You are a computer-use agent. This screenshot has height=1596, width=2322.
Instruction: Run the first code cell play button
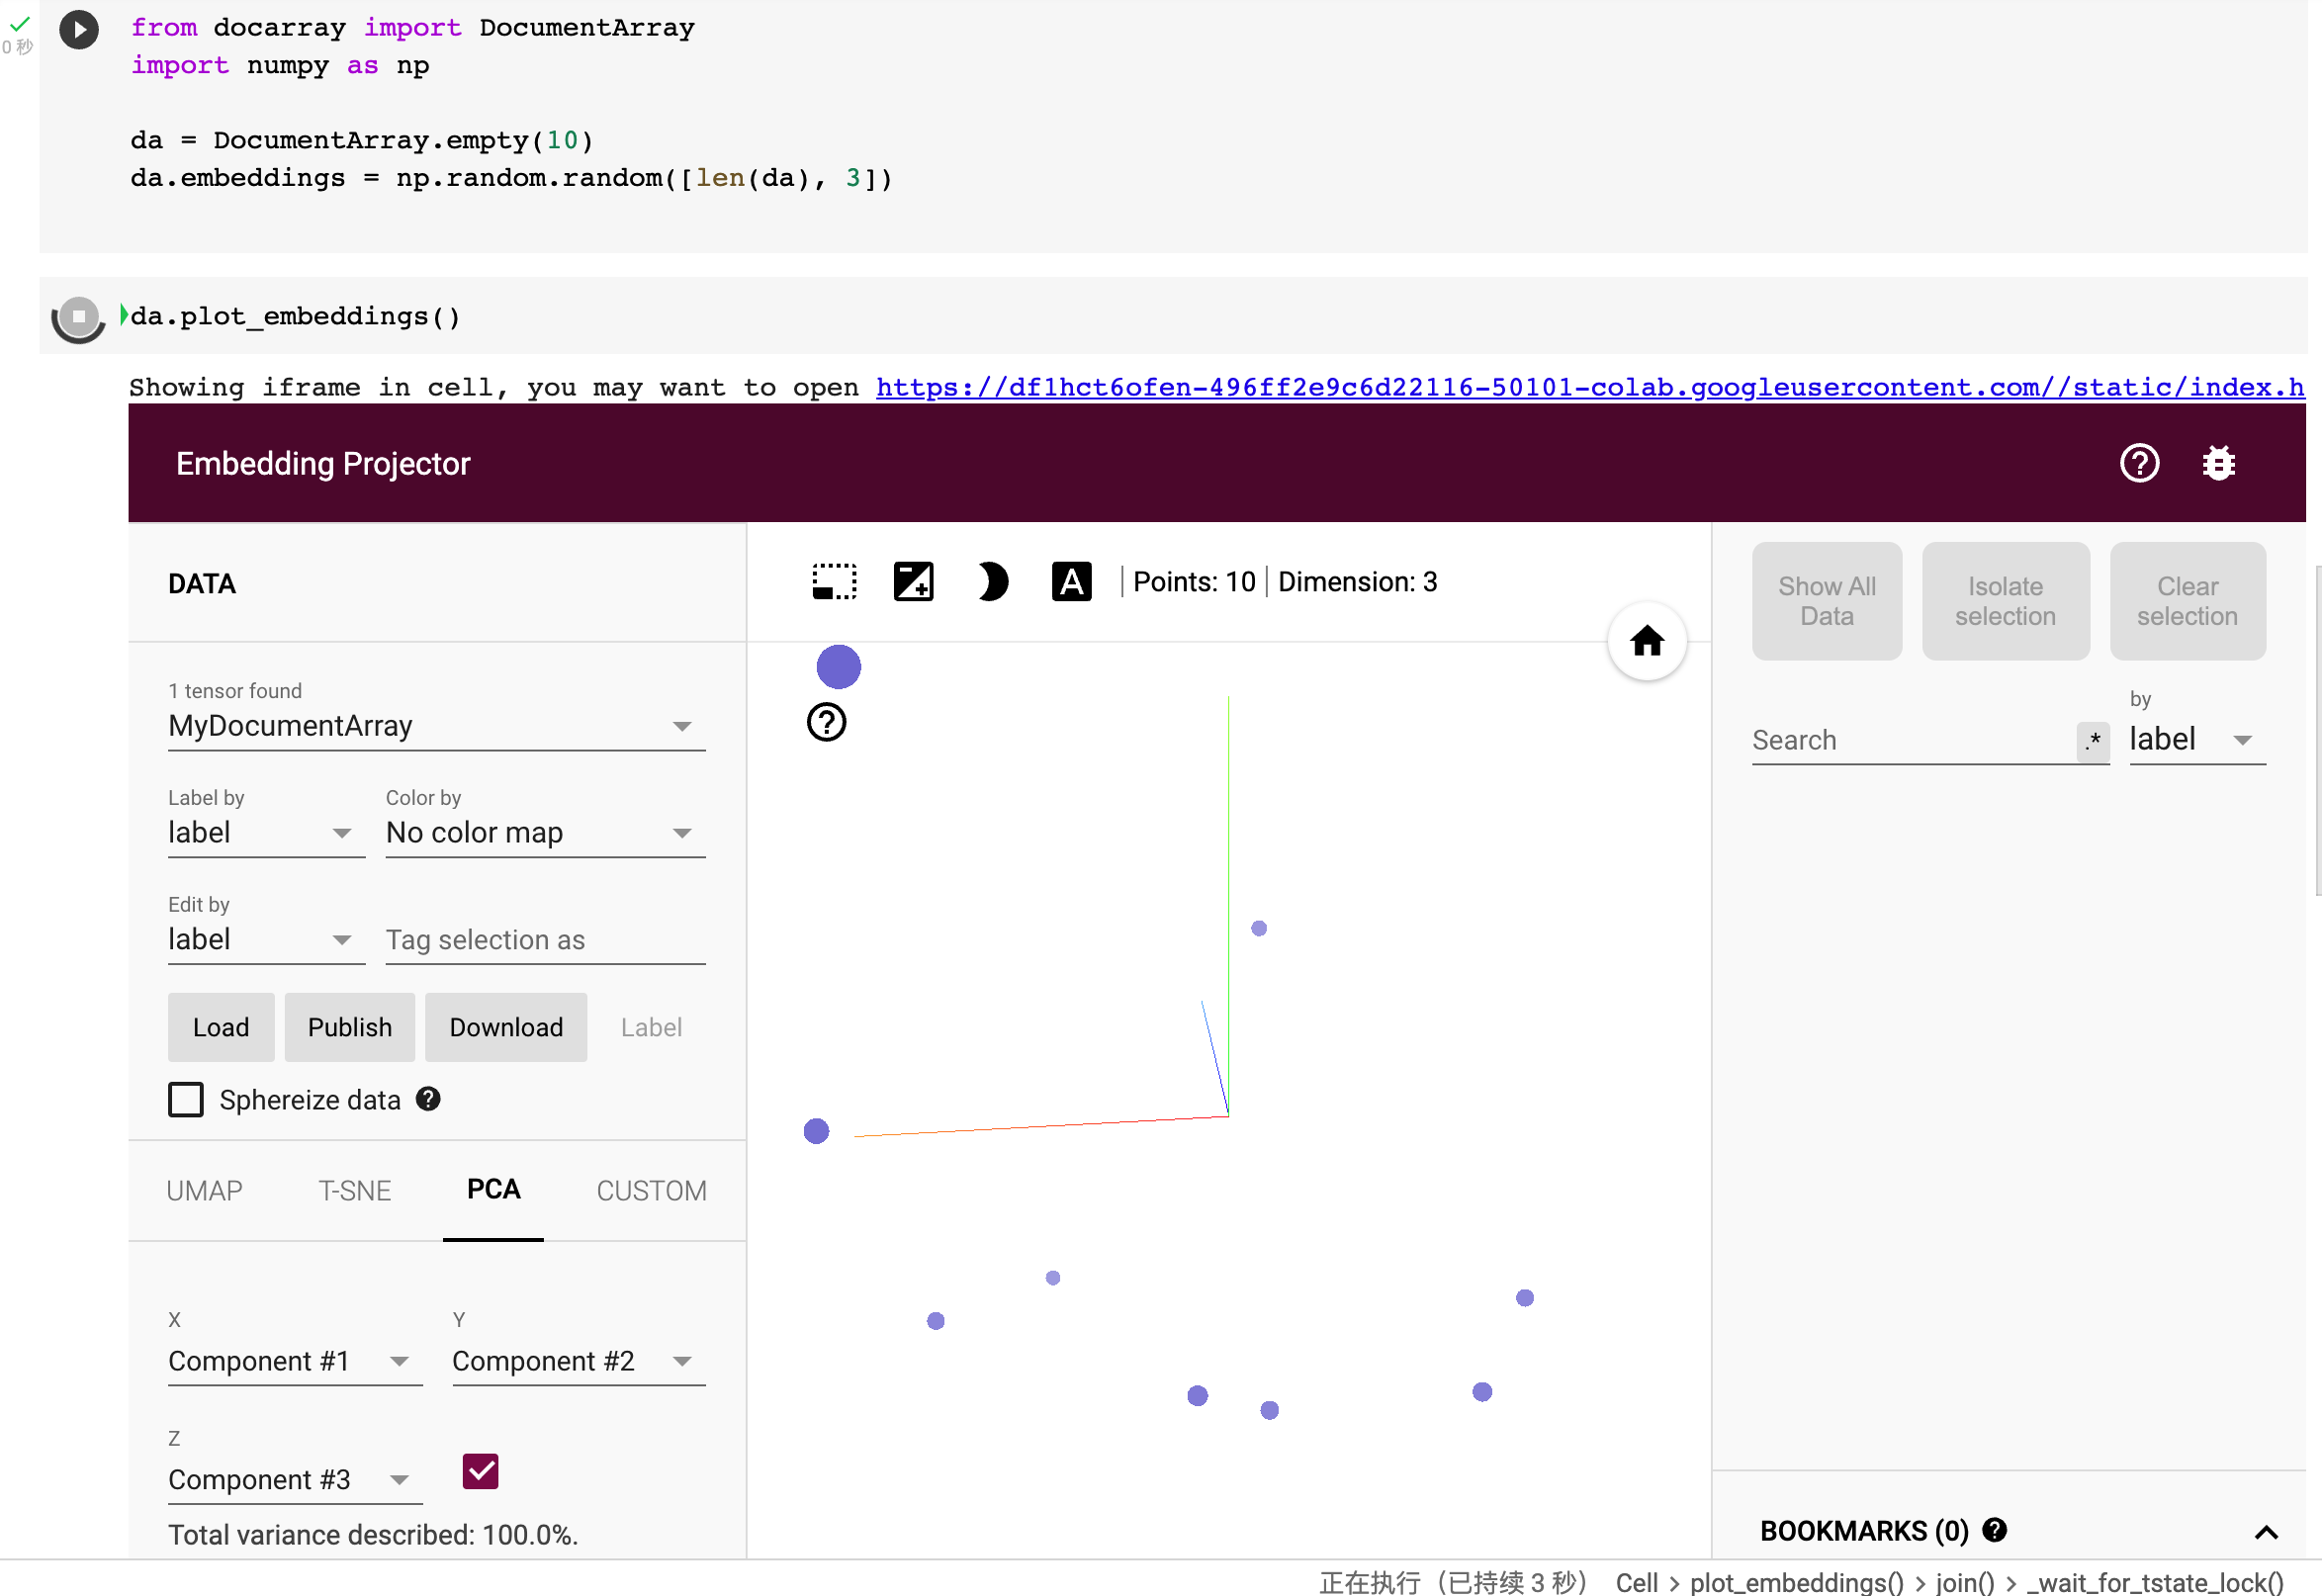tap(79, 29)
